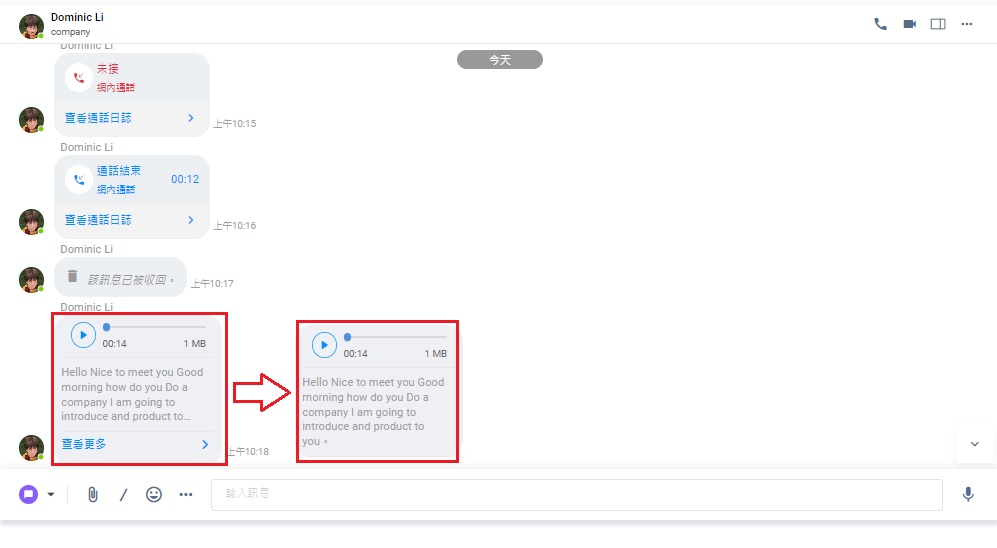The height and width of the screenshot is (548, 997).
Task: Play the expanded voice message on right
Action: tap(324, 345)
